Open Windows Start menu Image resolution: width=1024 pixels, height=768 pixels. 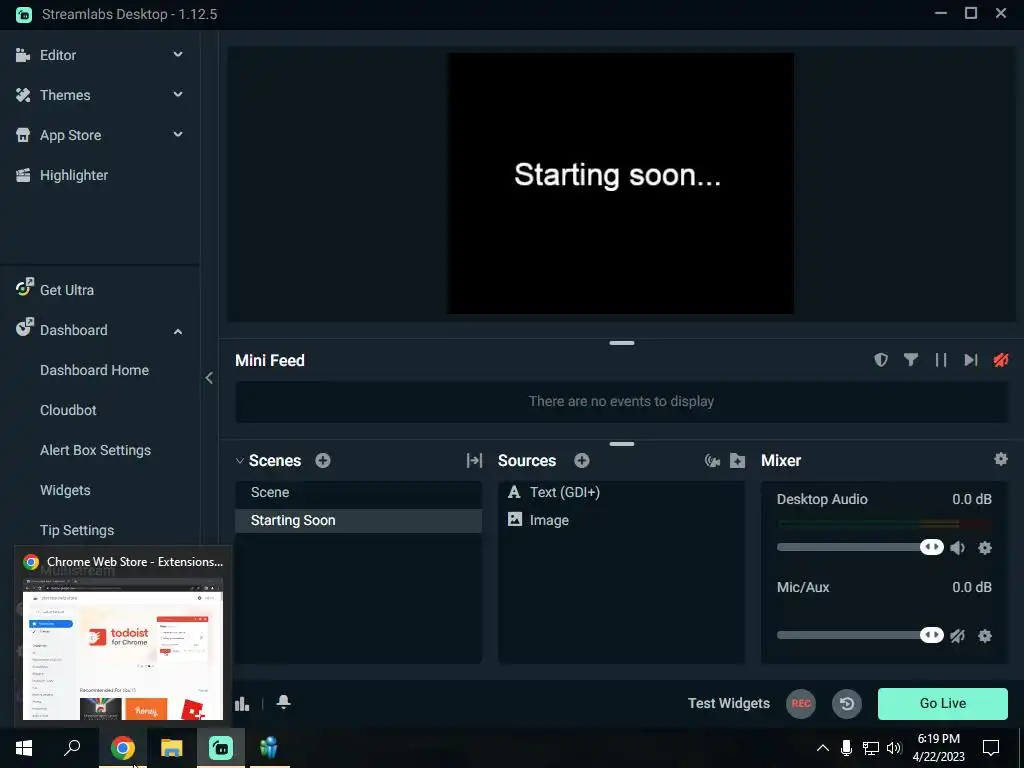tap(24, 748)
